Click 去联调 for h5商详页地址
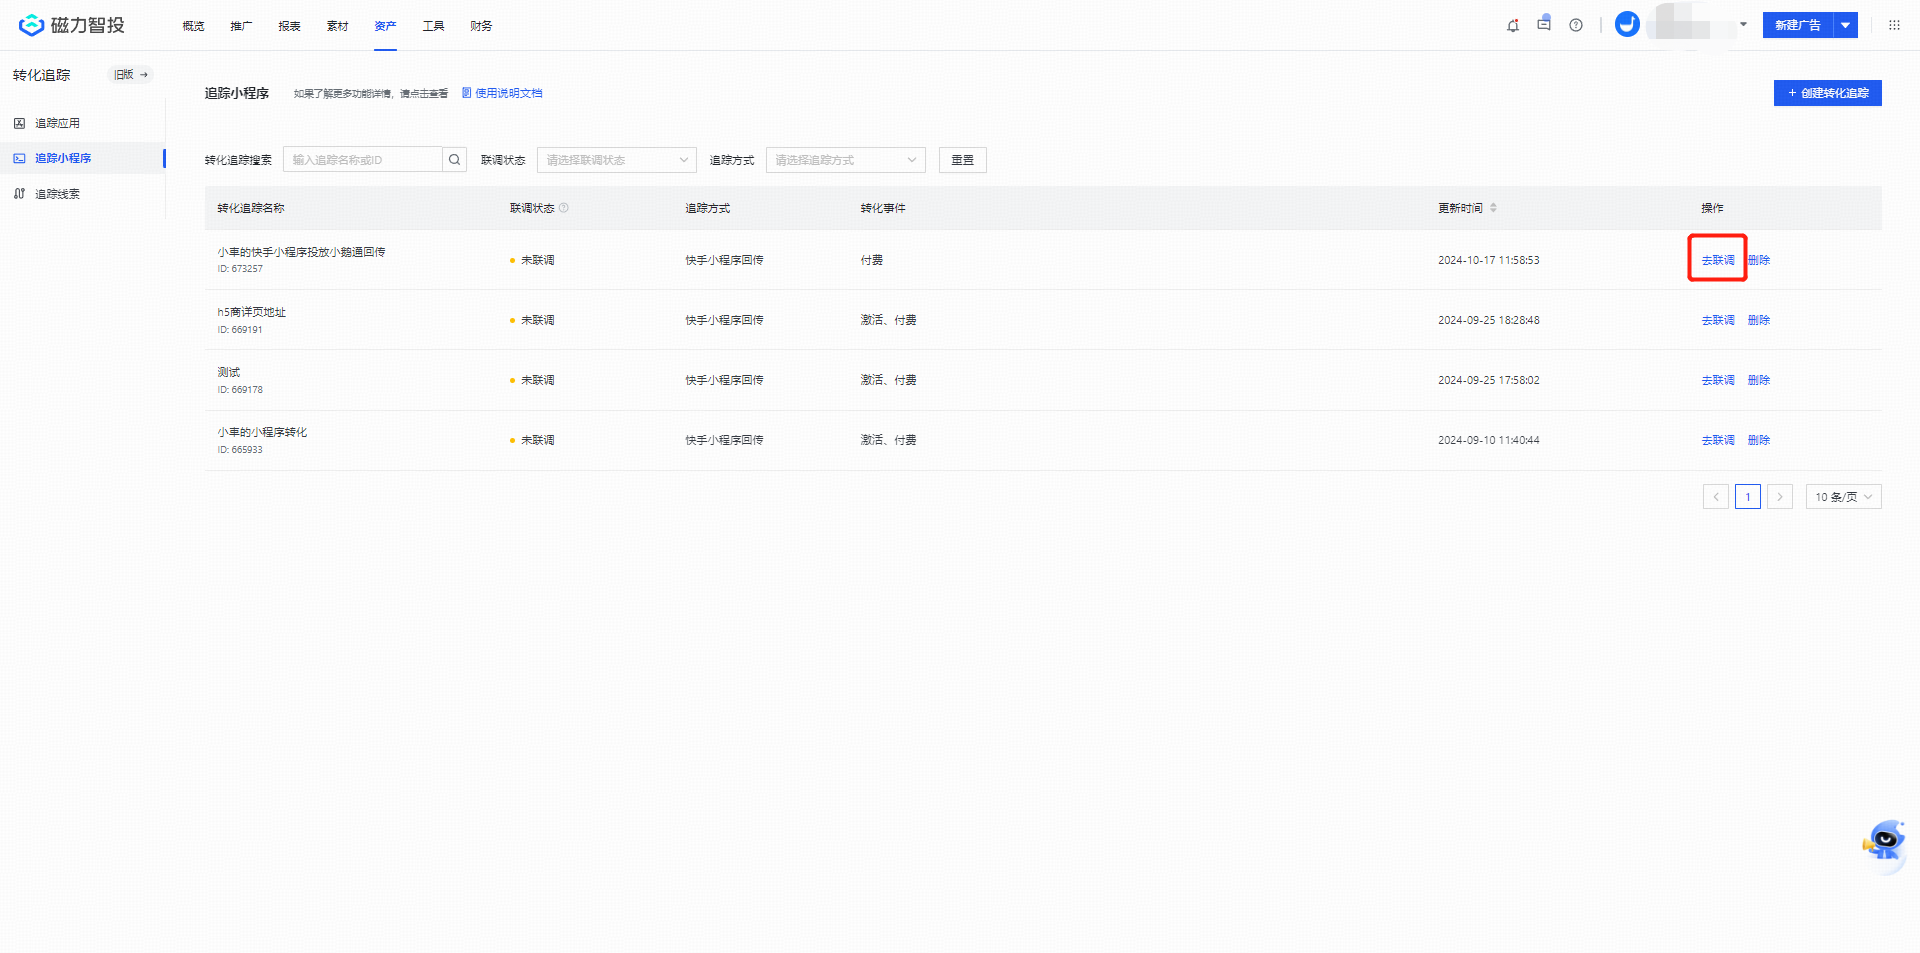The width and height of the screenshot is (1920, 953). [1718, 320]
